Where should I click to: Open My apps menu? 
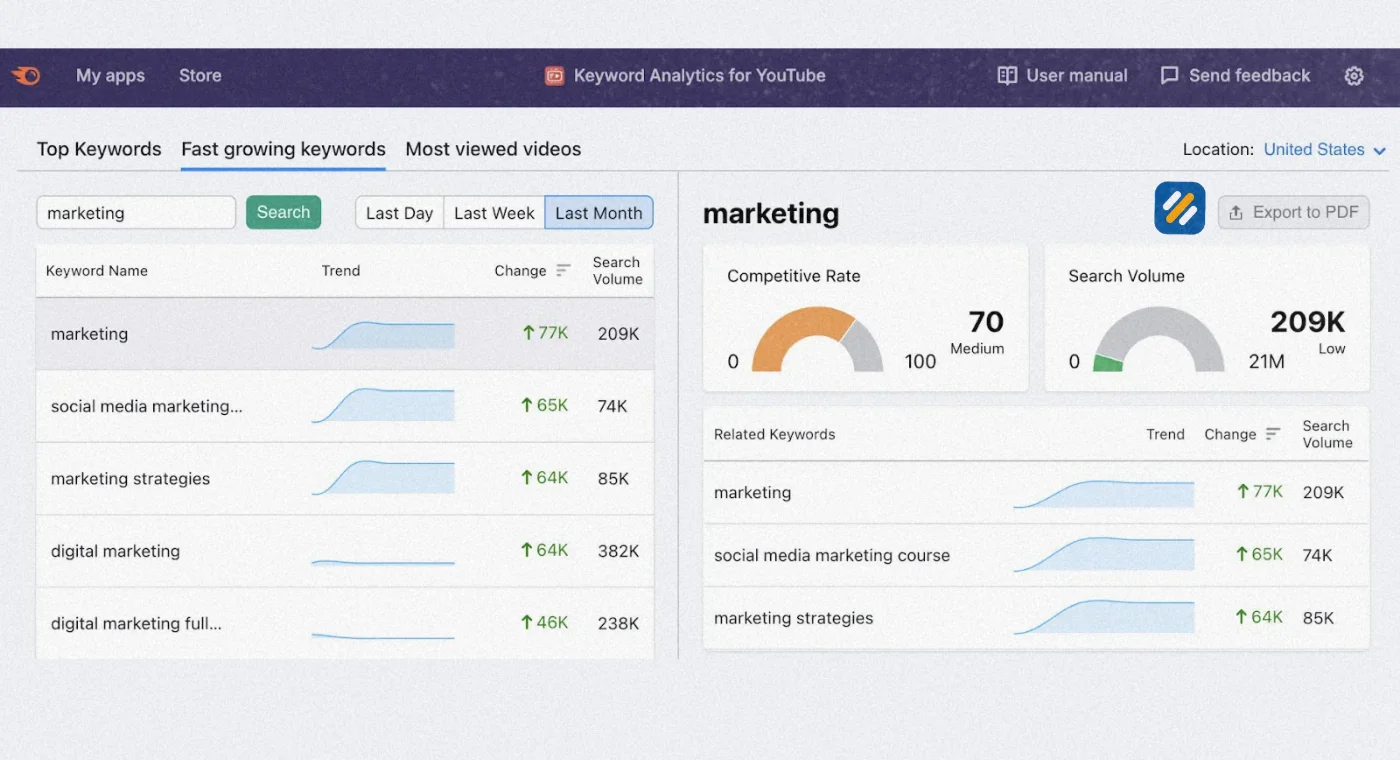(110, 76)
